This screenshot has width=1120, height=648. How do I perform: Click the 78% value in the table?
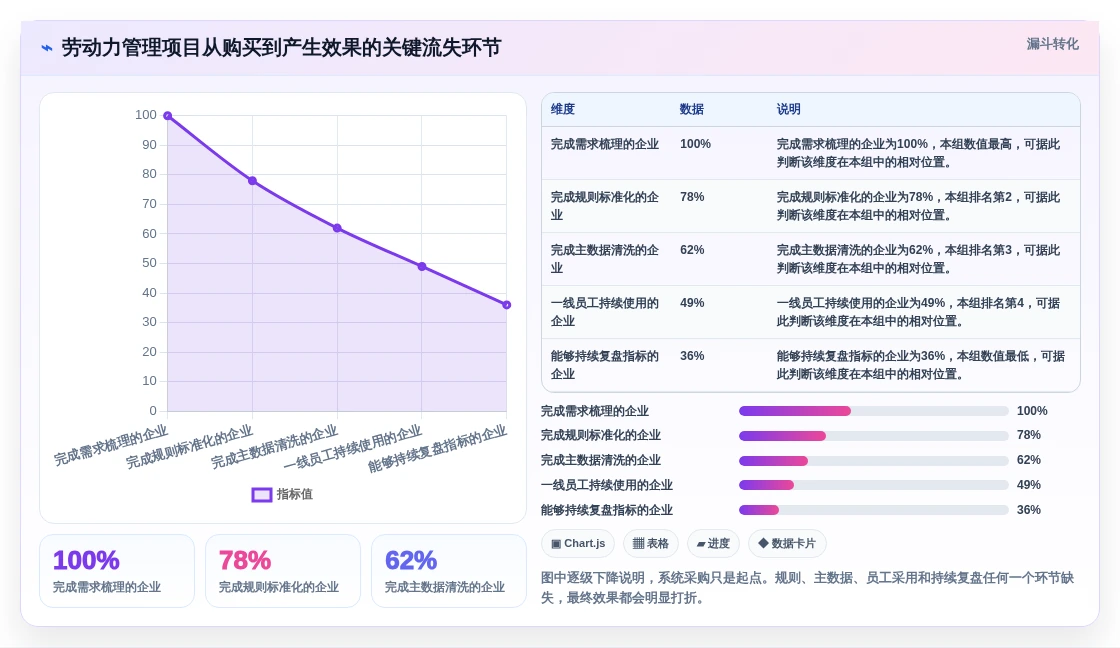[x=692, y=197]
